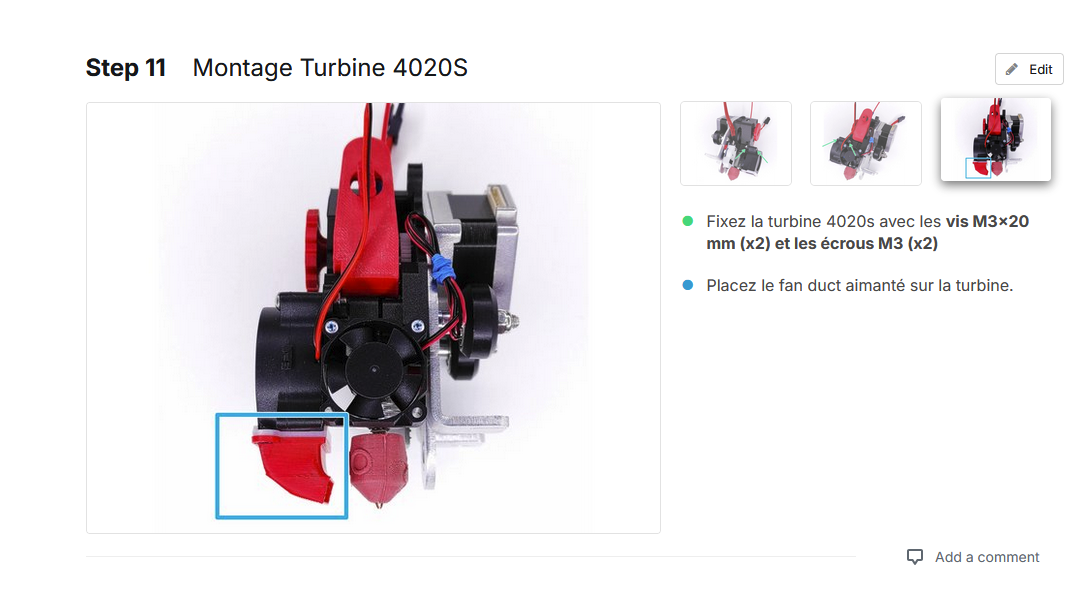The image size is (1091, 590).
Task: Click the Edit button for Step 11
Action: click(x=1028, y=69)
